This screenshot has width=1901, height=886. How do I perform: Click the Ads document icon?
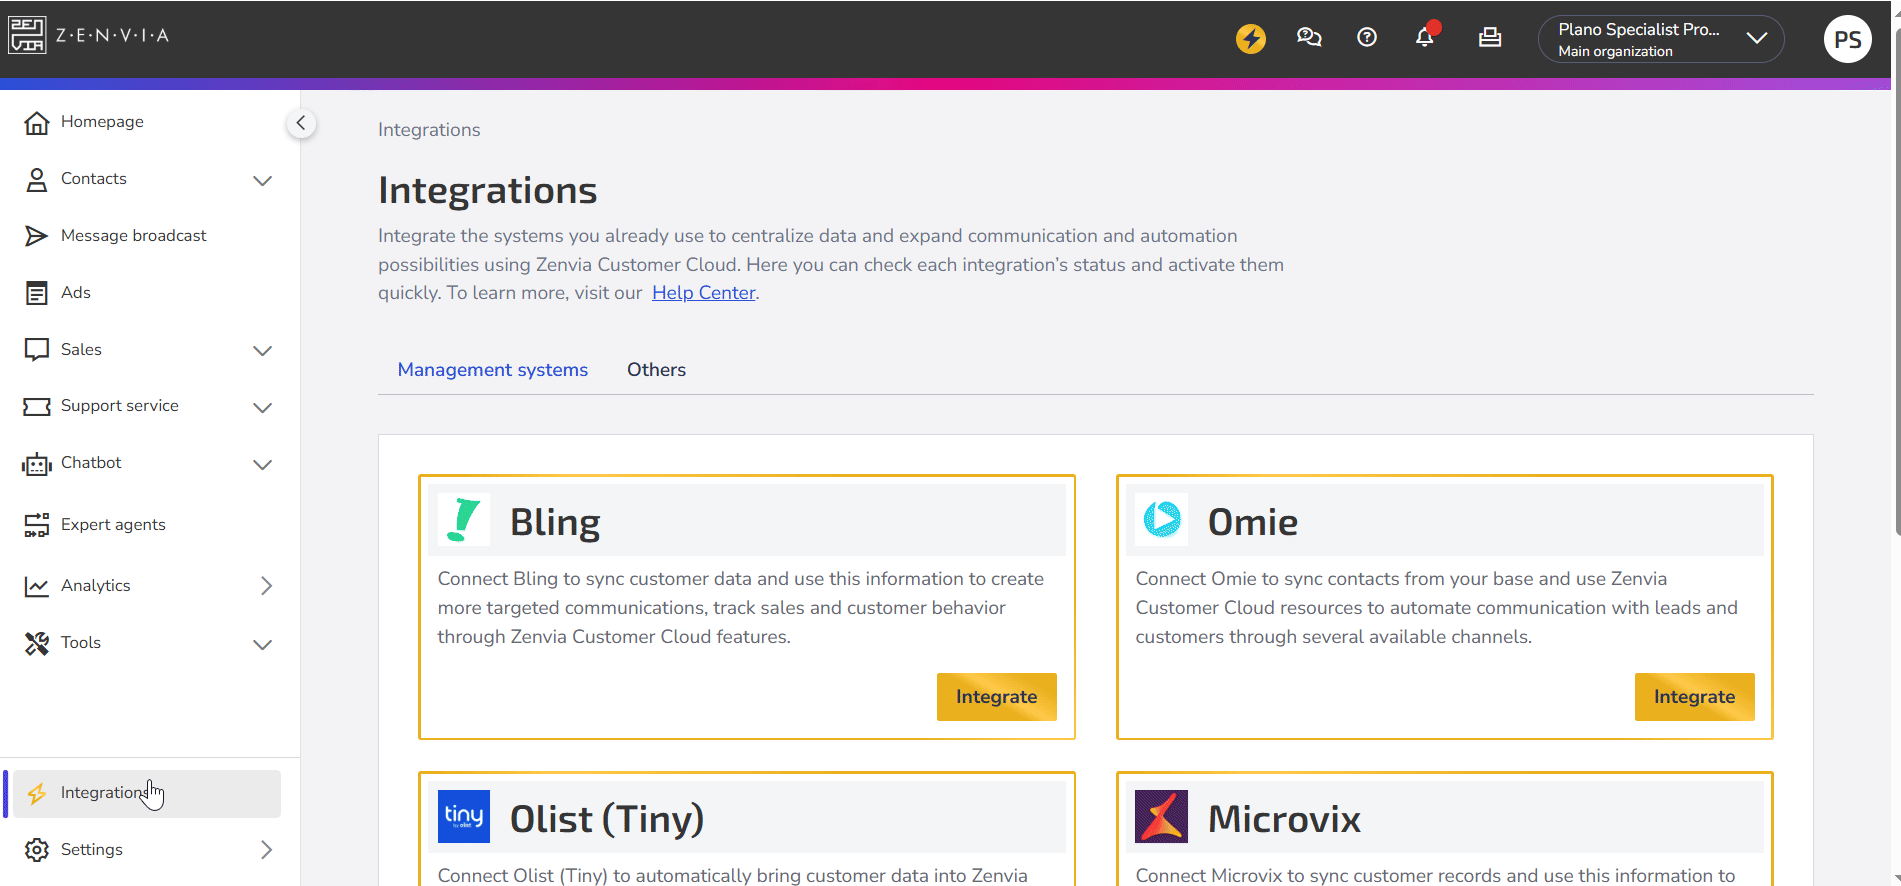(37, 293)
